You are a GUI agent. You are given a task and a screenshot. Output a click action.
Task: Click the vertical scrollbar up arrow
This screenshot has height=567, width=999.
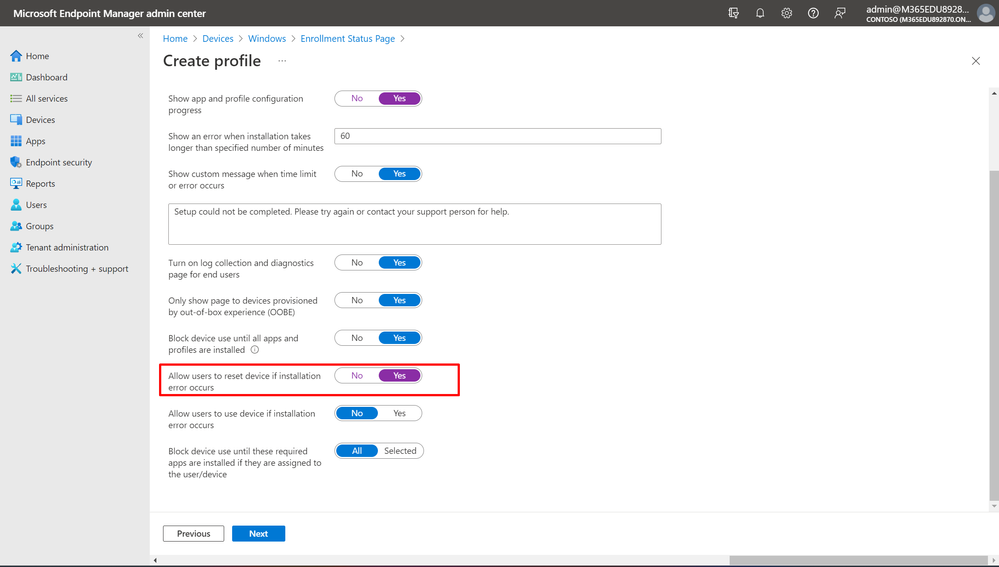pos(994,94)
